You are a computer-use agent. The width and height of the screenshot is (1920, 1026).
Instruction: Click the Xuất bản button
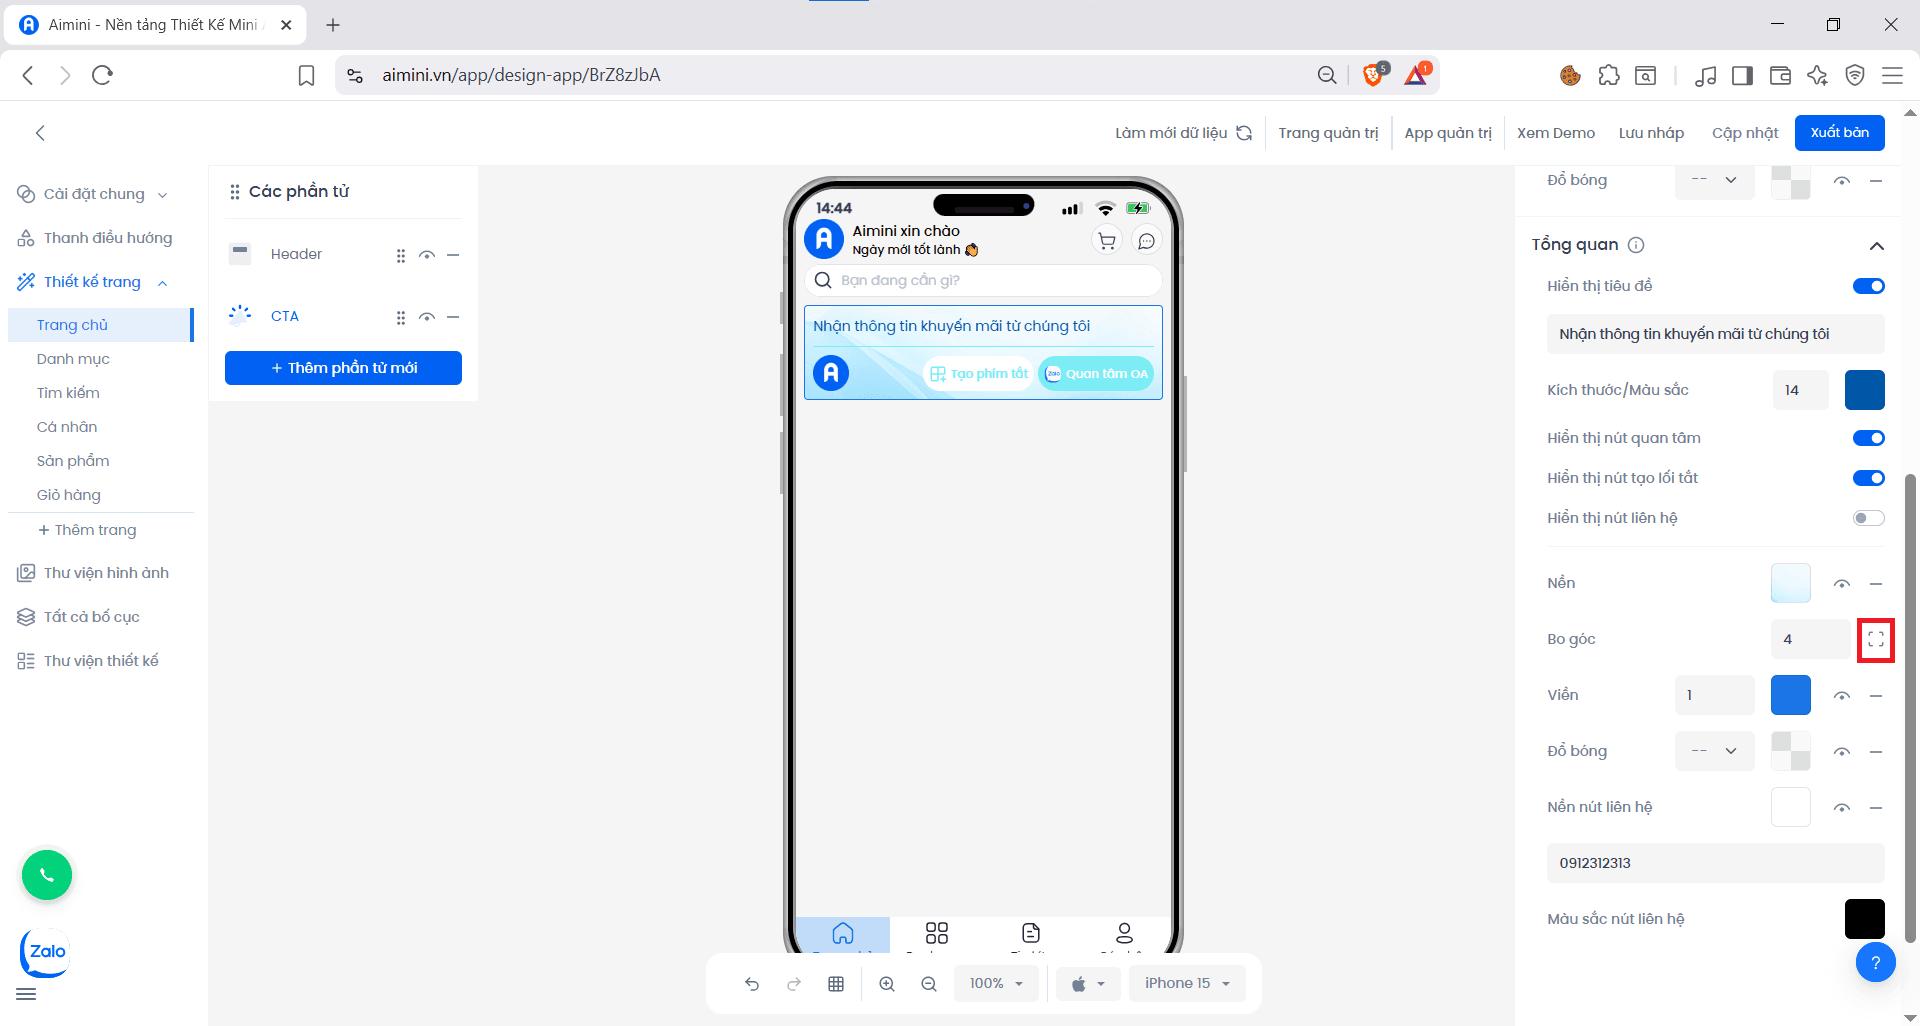1839,132
